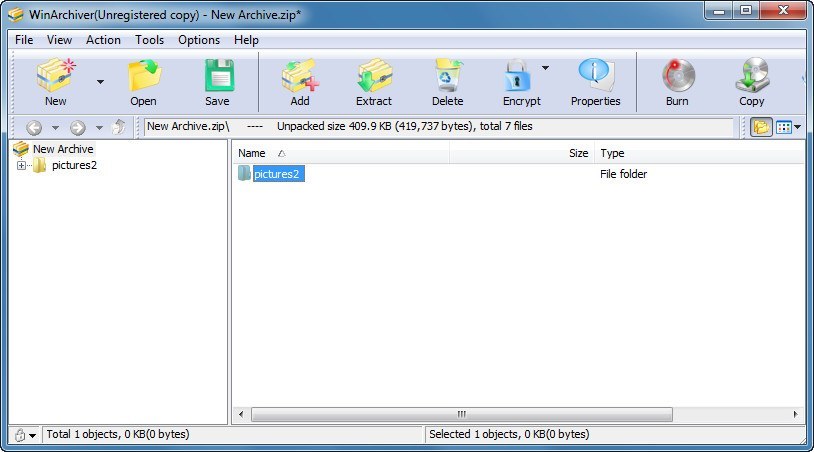The image size is (814, 452).
Task: Open the back history dropdown arrow
Action: (56, 128)
